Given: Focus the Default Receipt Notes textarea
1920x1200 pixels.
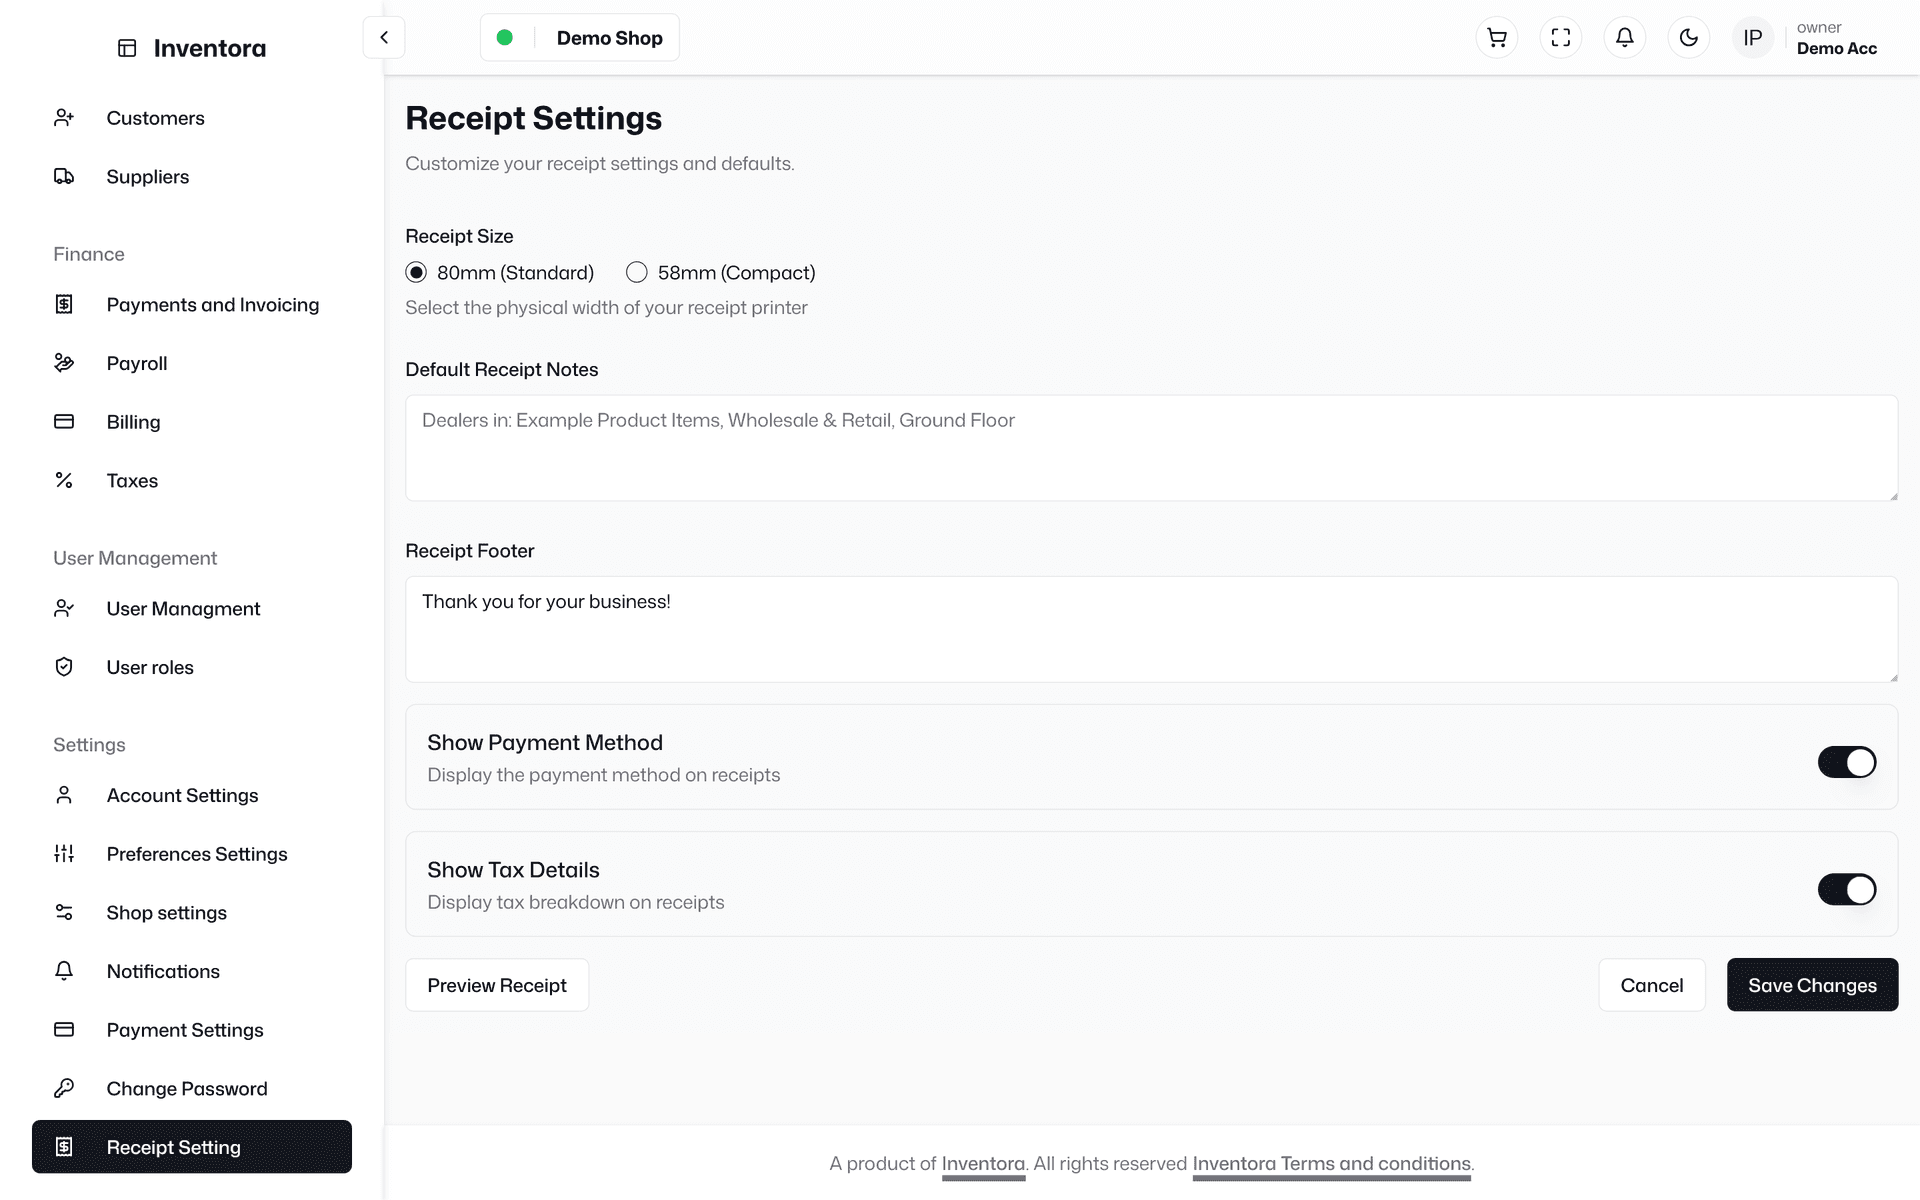Looking at the screenshot, I should point(1151,448).
